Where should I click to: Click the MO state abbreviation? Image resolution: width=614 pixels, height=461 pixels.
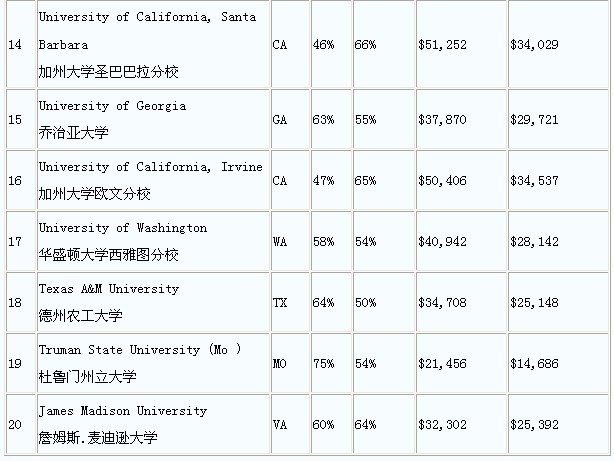pyautogui.click(x=279, y=362)
